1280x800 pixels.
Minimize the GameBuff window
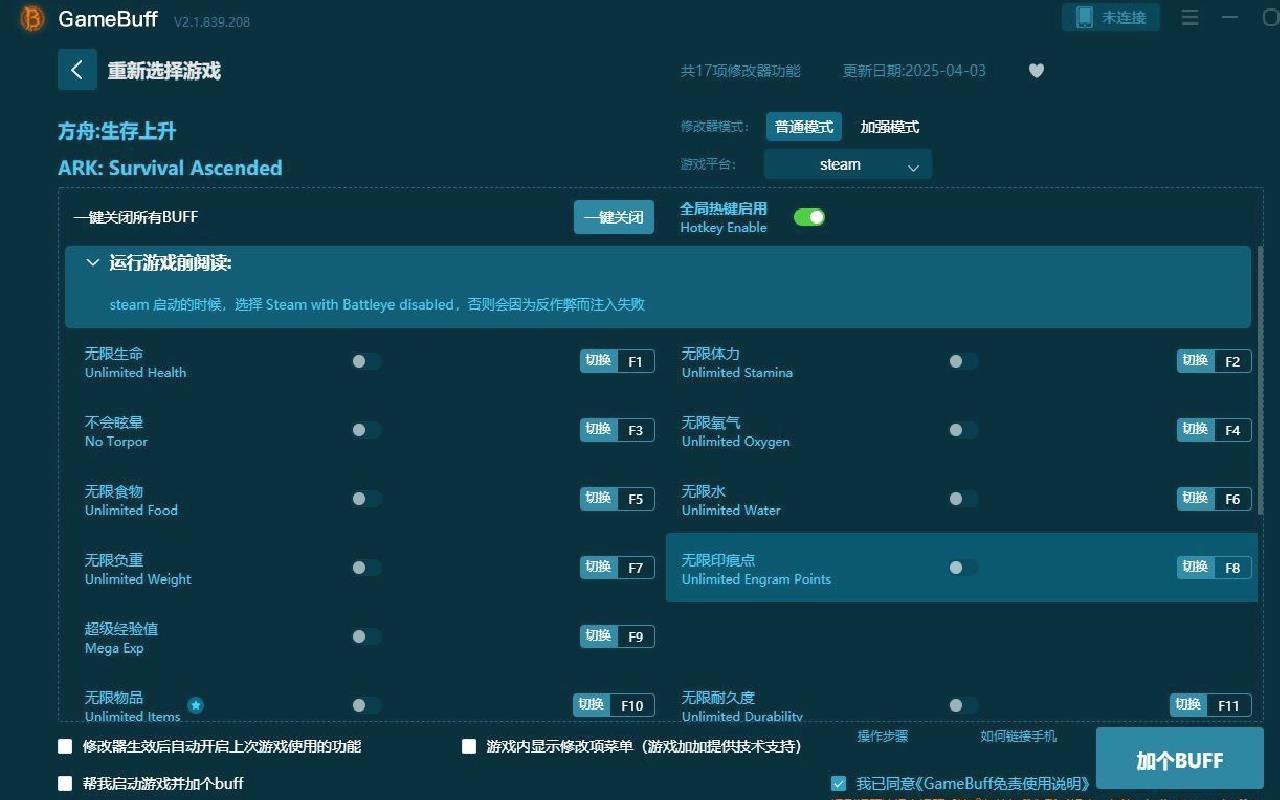pos(1230,17)
